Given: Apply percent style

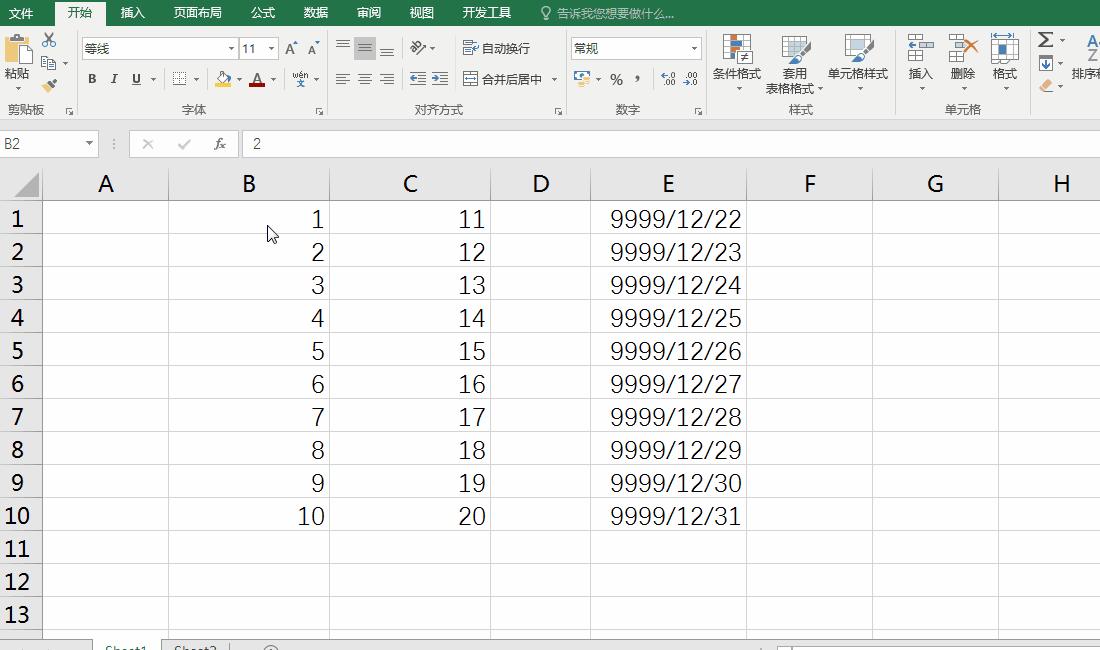Looking at the screenshot, I should tap(617, 79).
